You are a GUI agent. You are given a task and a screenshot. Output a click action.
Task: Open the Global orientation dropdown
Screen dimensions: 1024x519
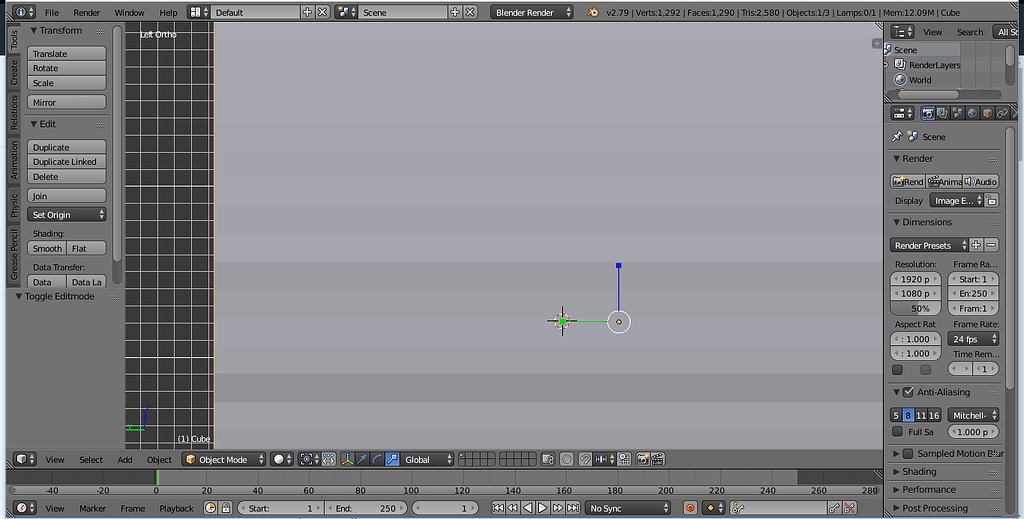coord(427,459)
